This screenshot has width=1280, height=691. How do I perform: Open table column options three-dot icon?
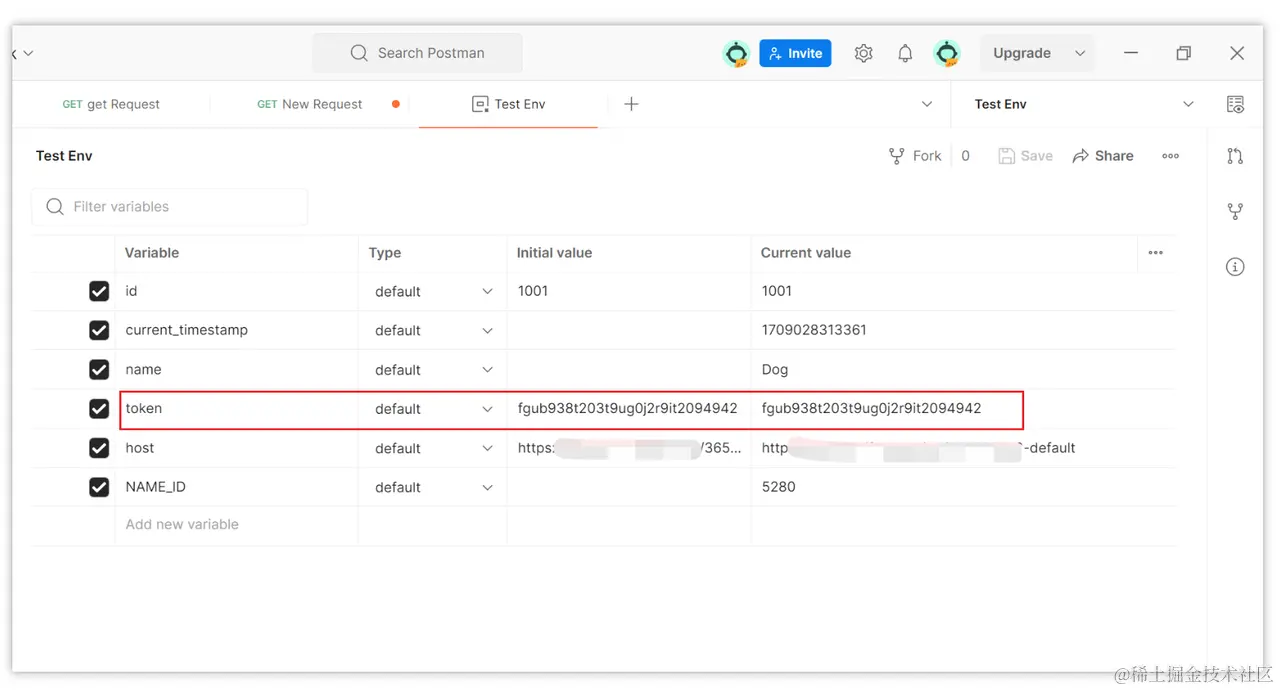click(x=1156, y=253)
